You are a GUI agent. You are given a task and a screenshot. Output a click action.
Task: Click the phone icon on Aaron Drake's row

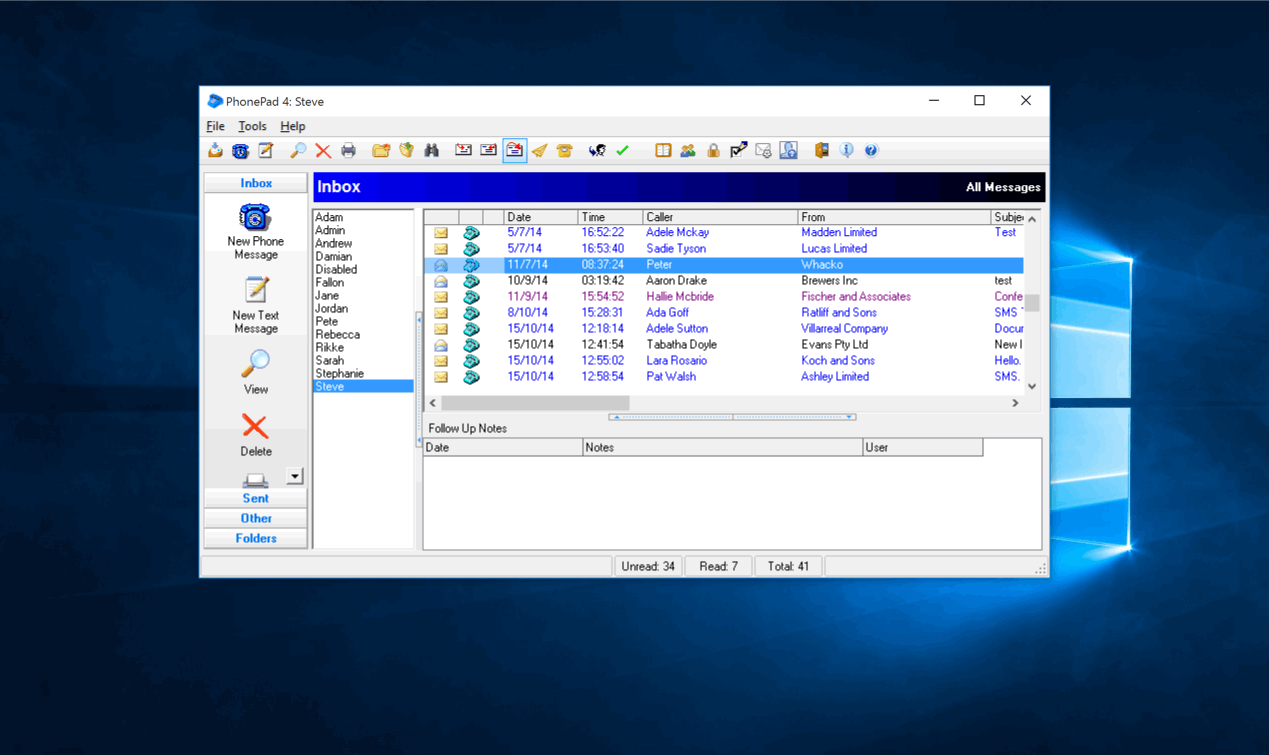click(471, 281)
